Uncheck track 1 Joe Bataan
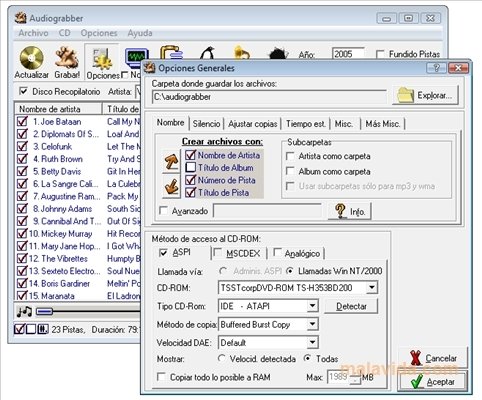Image resolution: width=482 pixels, height=400 pixels. [22, 122]
